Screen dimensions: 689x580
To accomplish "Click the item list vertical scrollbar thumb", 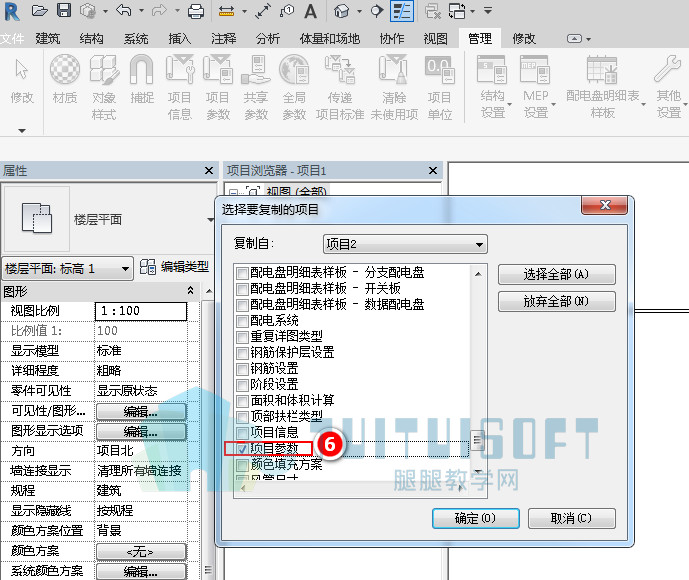I will [x=478, y=440].
